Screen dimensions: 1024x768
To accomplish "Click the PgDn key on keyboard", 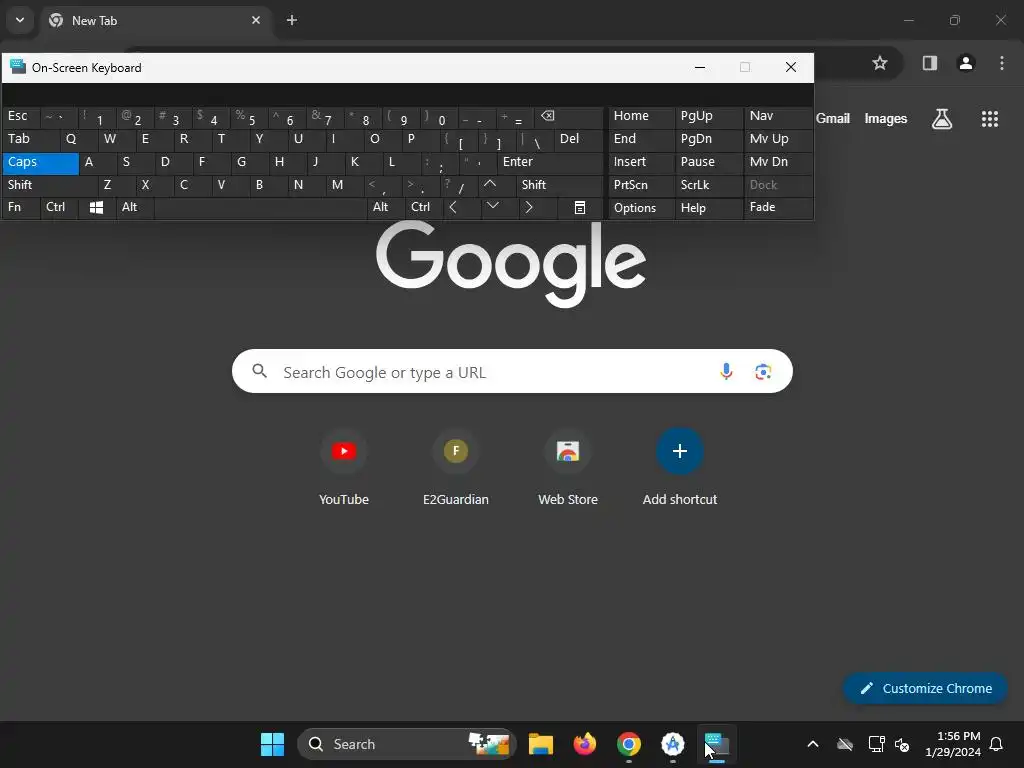I will 708,139.
